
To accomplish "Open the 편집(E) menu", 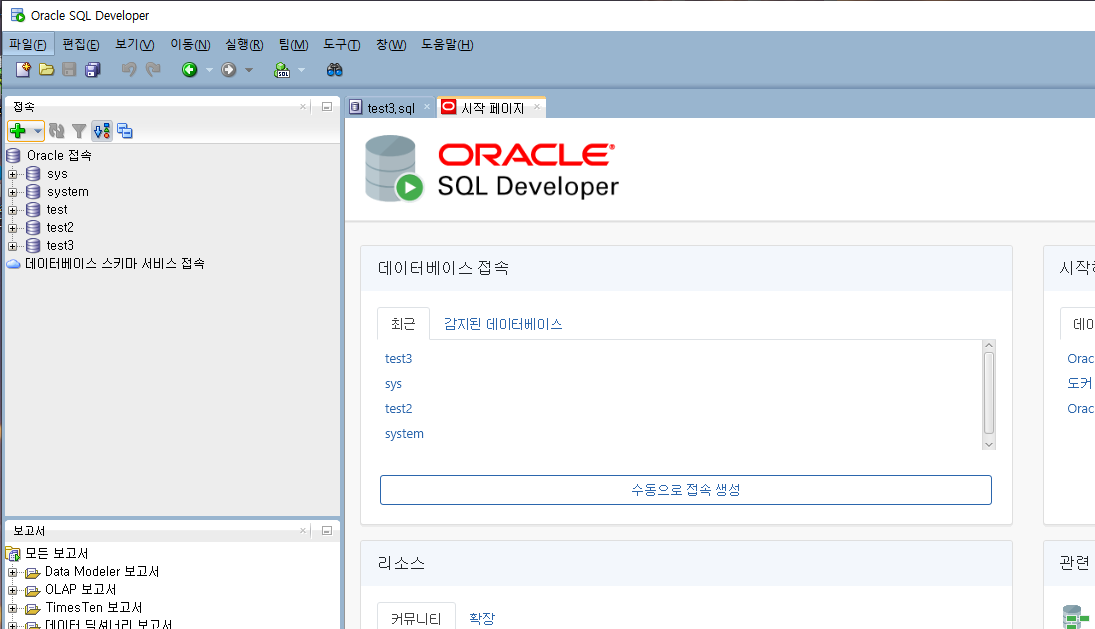I will 81,45.
